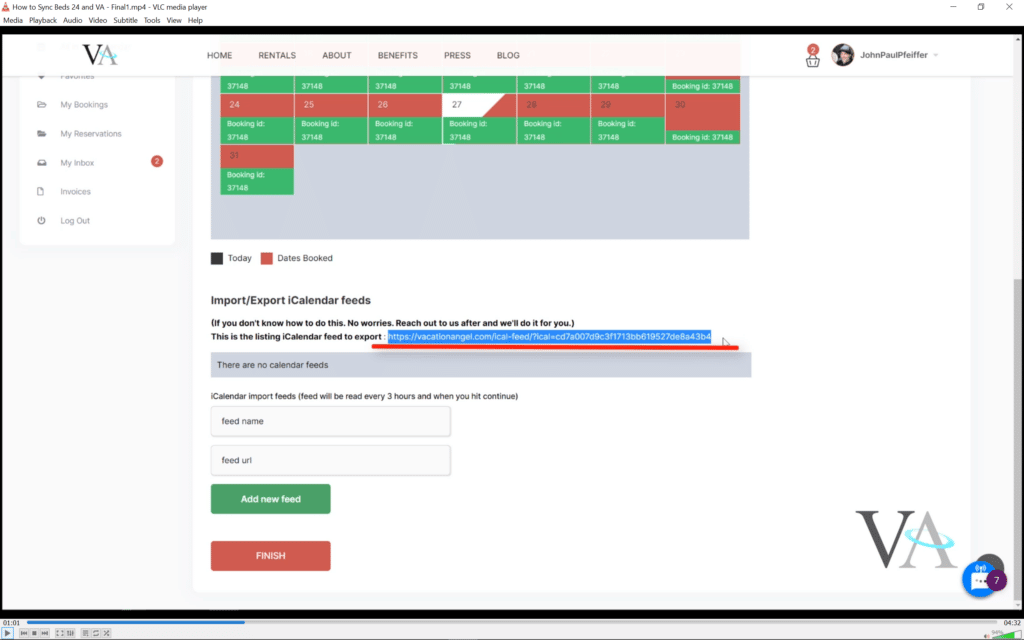Open the Tools menu
This screenshot has height=640, width=1024.
[151, 20]
